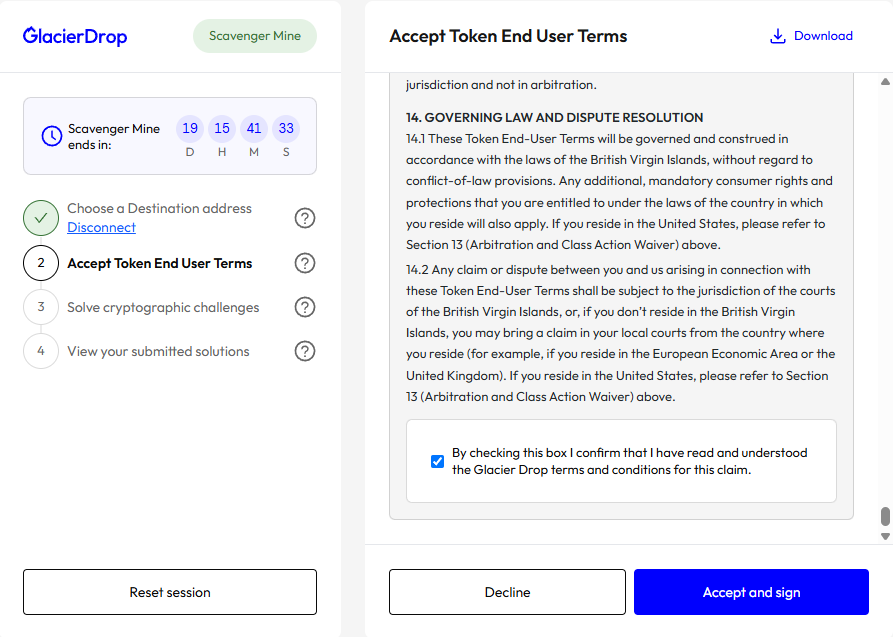Click the GlacierDrop logo
The width and height of the screenshot is (893, 637).
(x=75, y=37)
